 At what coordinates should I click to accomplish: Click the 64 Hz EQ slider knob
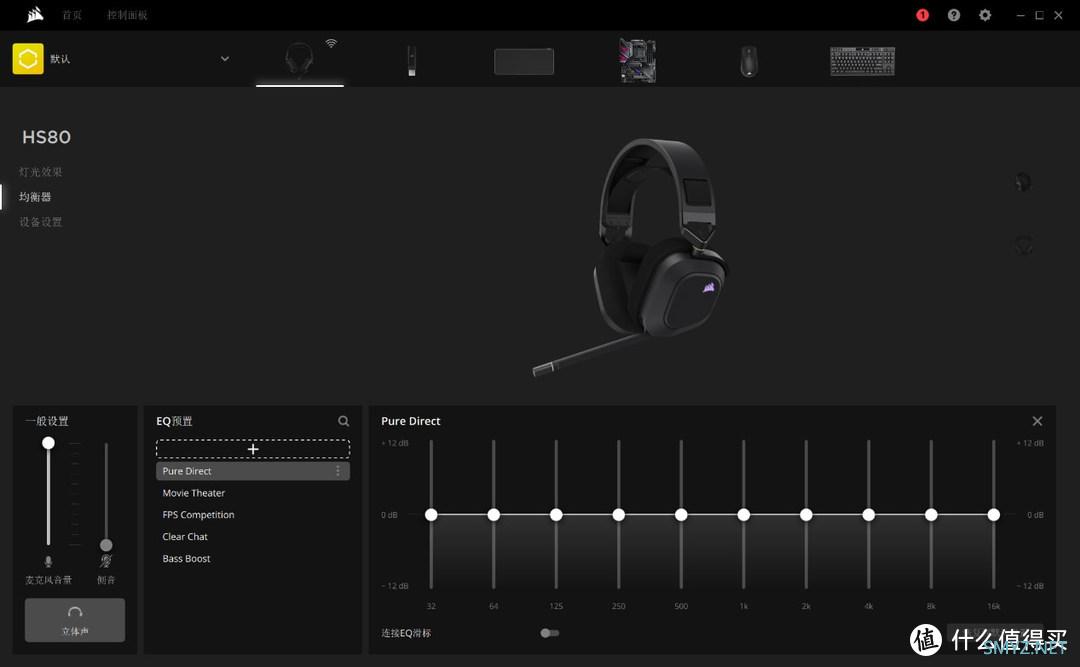pos(494,515)
